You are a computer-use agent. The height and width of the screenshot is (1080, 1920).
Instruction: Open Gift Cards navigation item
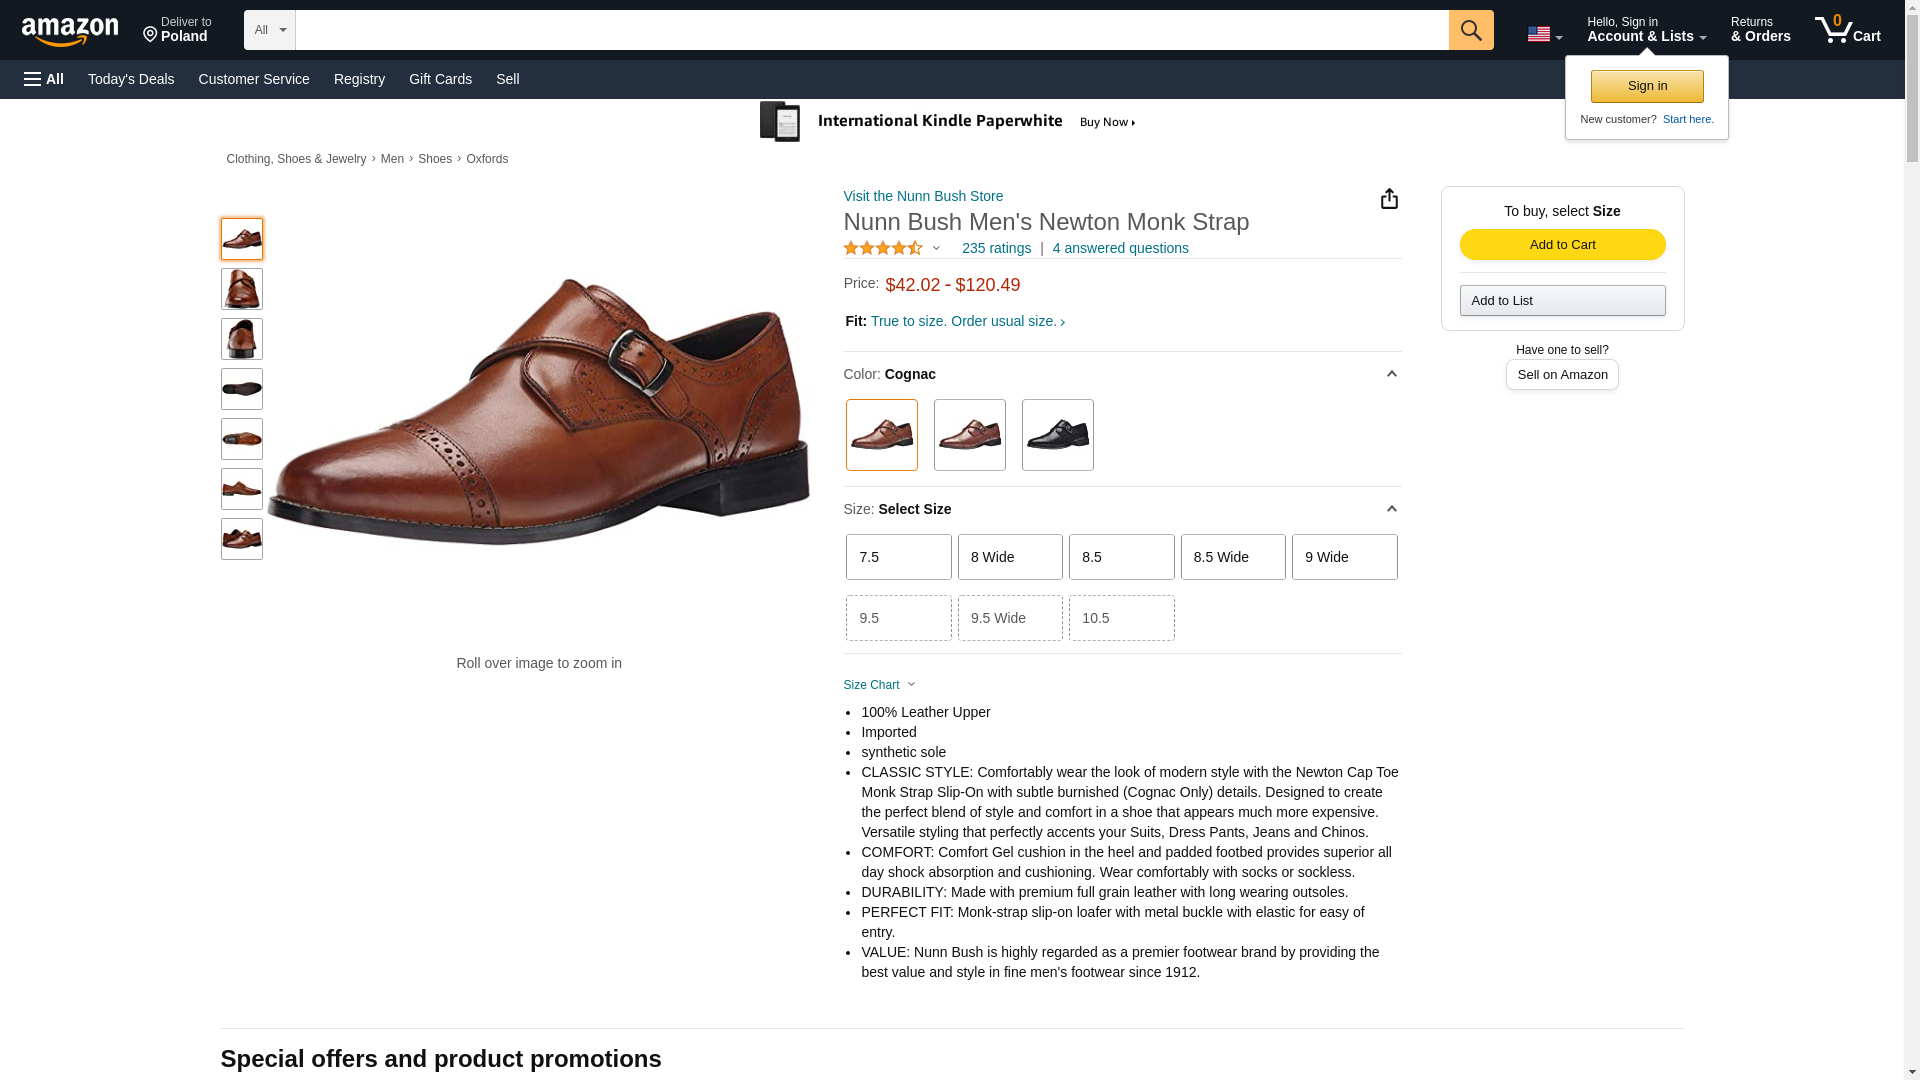[x=440, y=79]
